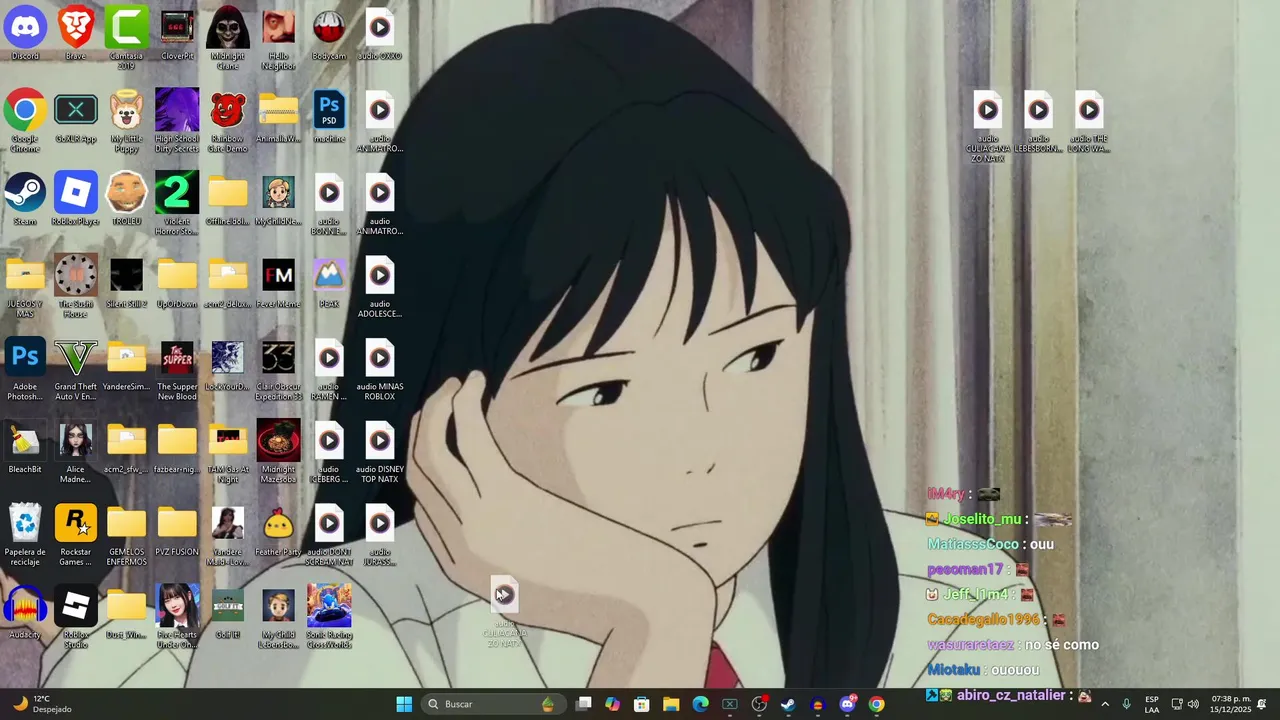The image size is (1280, 720).
Task: Open Microsoft Store taskbar icon
Action: [x=642, y=704]
